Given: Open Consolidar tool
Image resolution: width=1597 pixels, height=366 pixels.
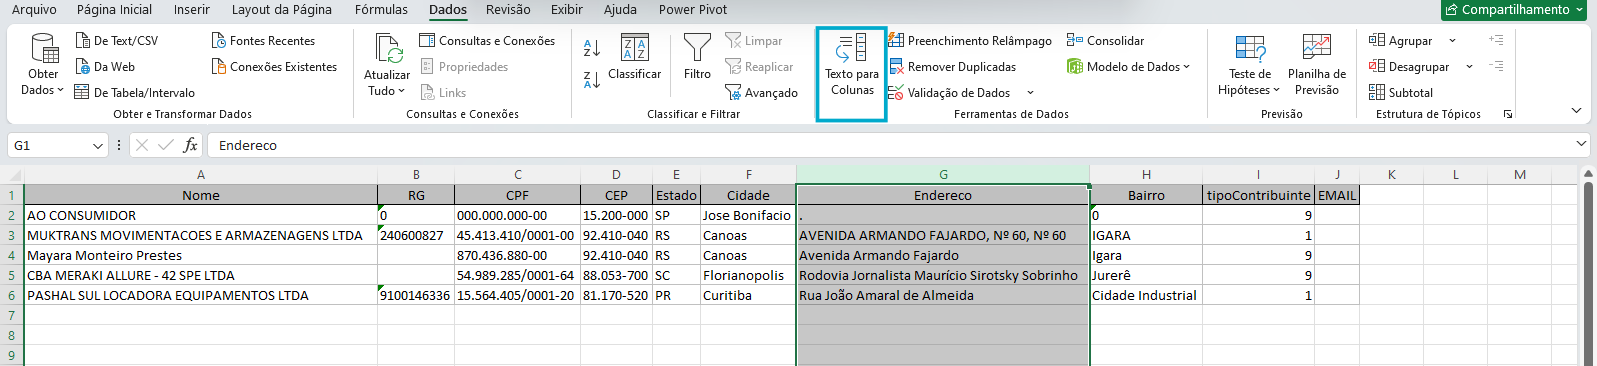Looking at the screenshot, I should tap(1105, 41).
